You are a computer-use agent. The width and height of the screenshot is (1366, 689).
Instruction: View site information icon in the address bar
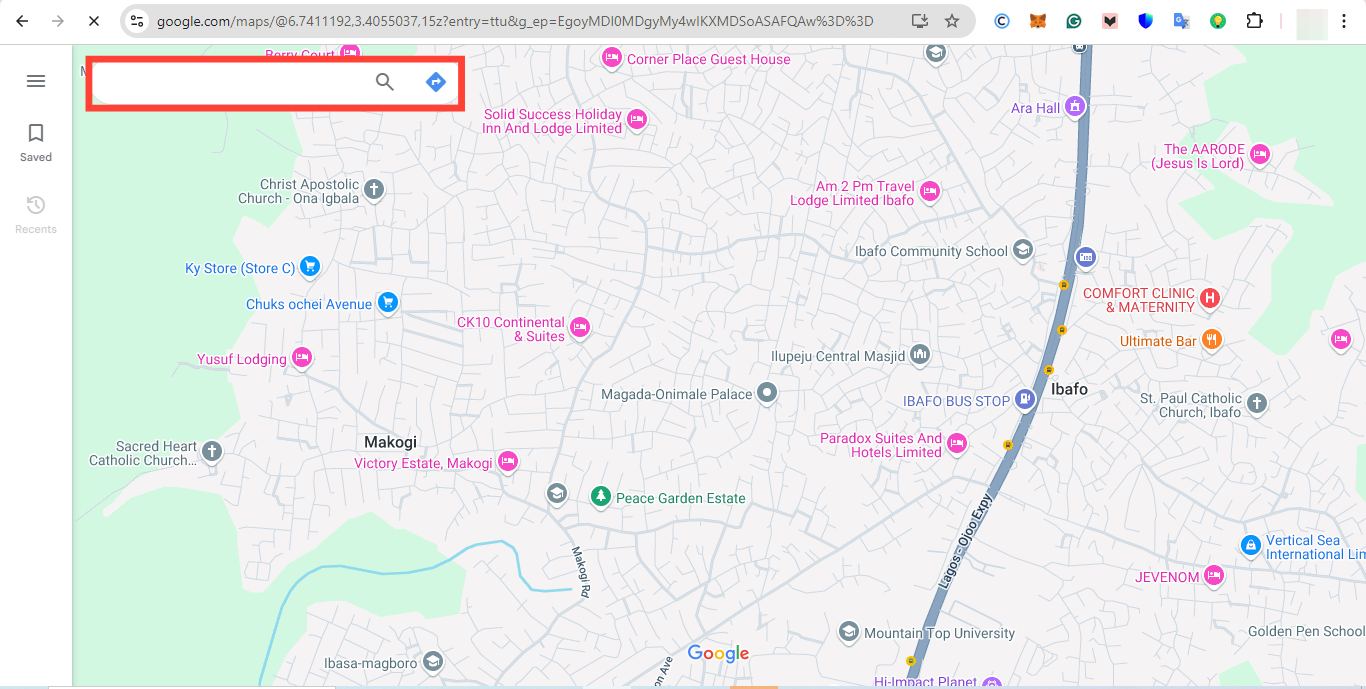(137, 21)
